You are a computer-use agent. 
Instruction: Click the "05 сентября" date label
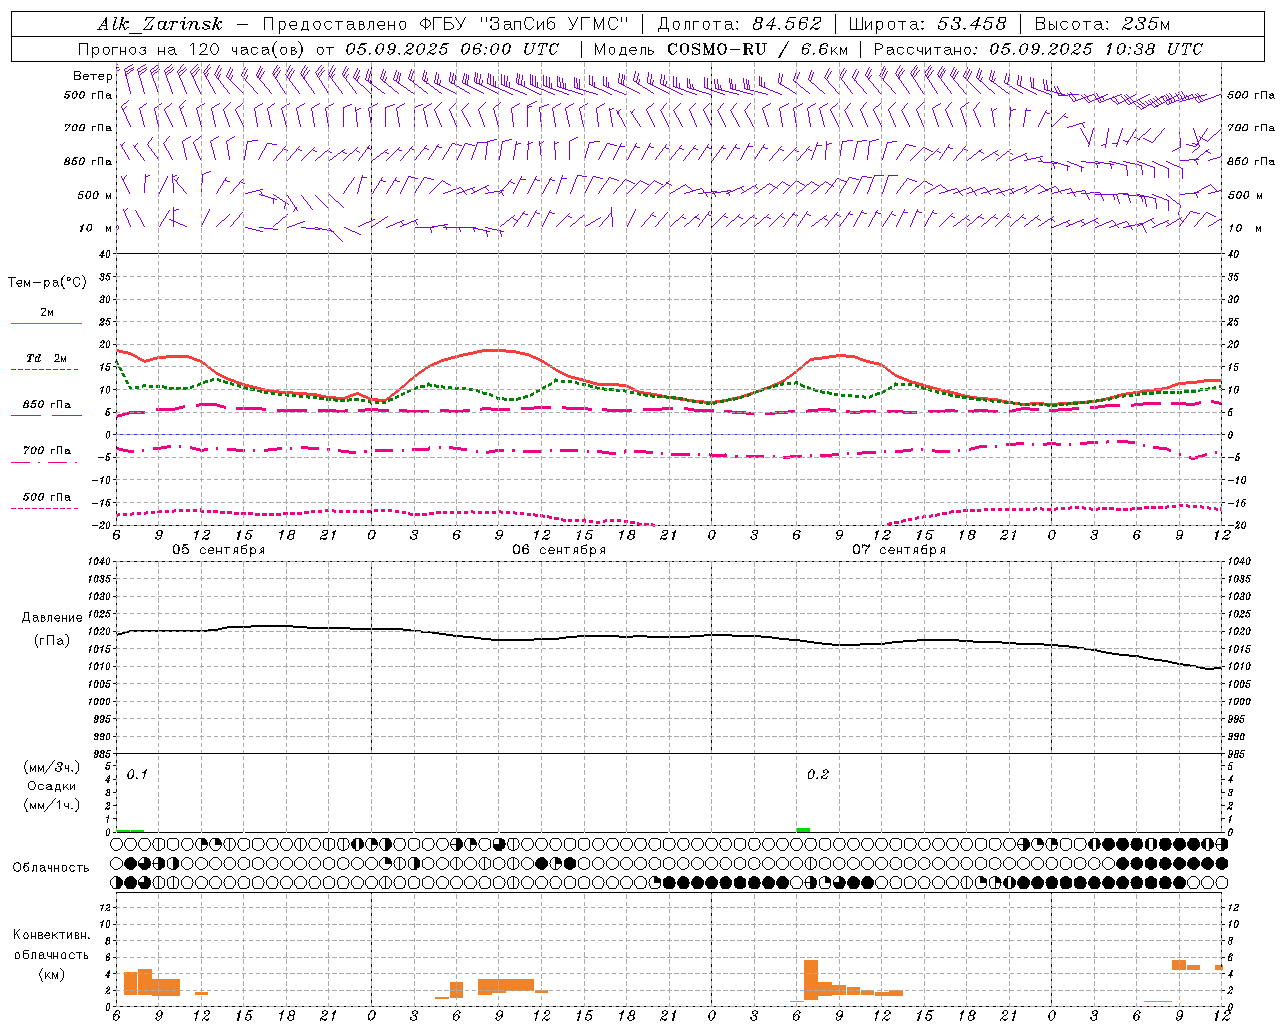[219, 550]
